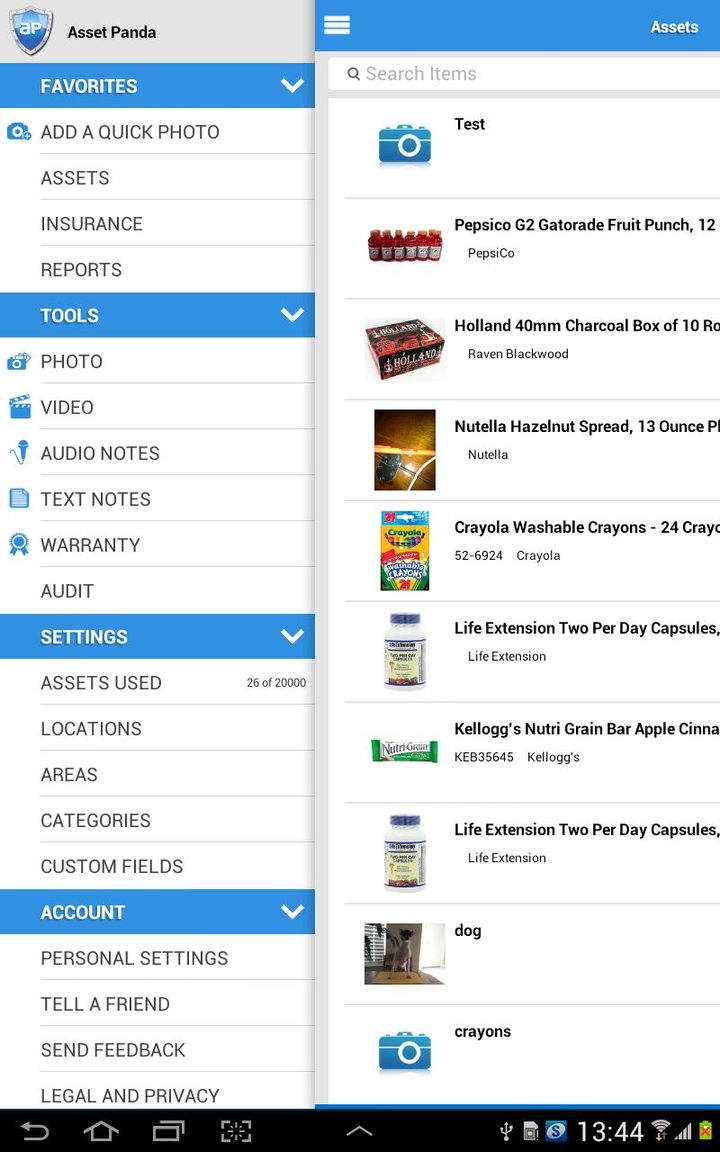Tap the search magnifier icon
Screen dimensions: 720x1152
coord(354,74)
